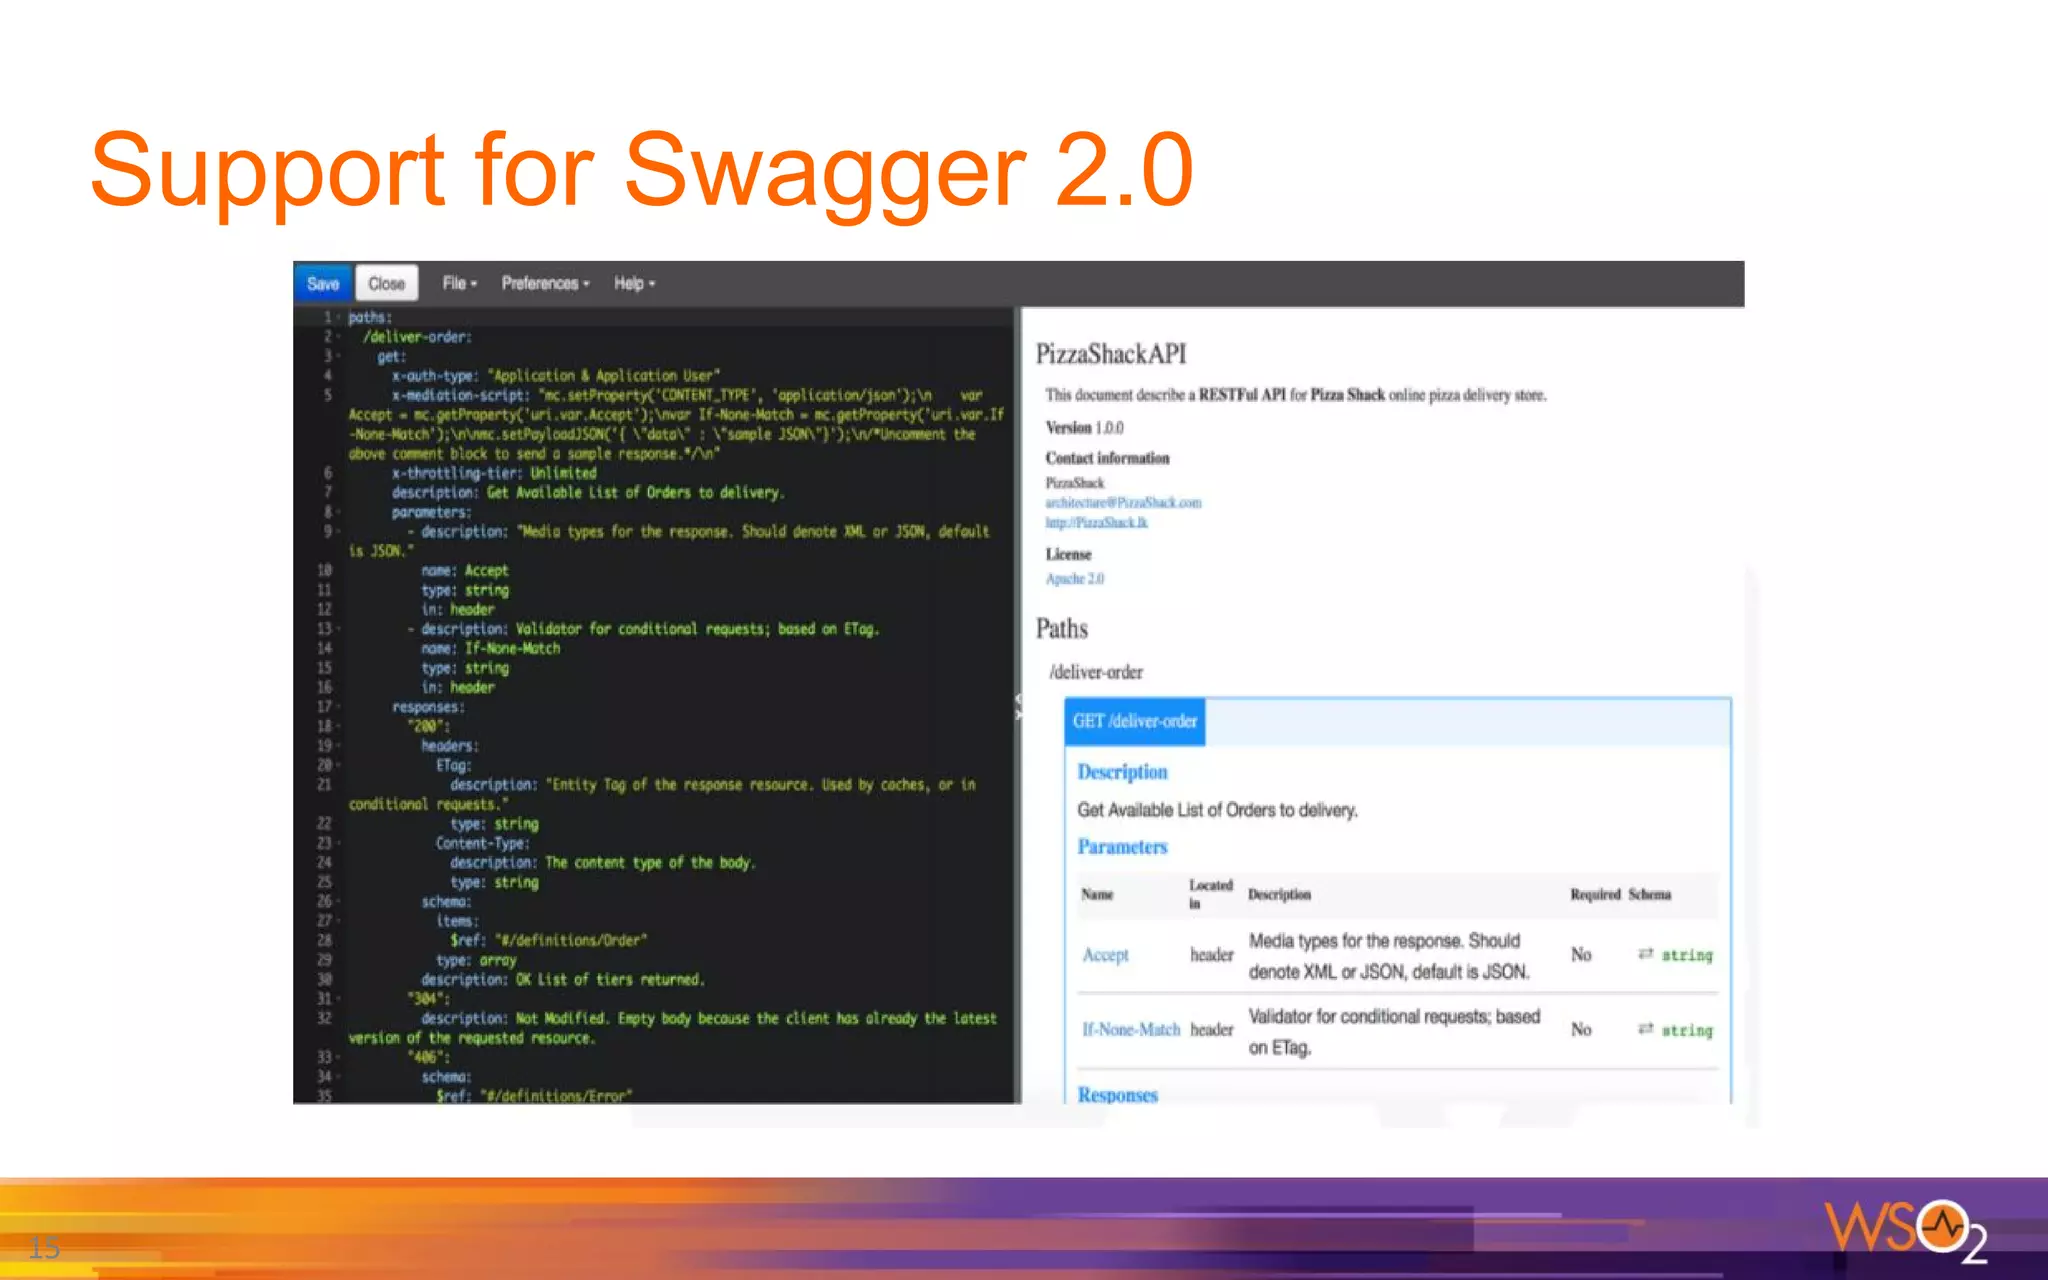
Task: Click the 'name: If-None-Match' code line
Action: point(491,649)
